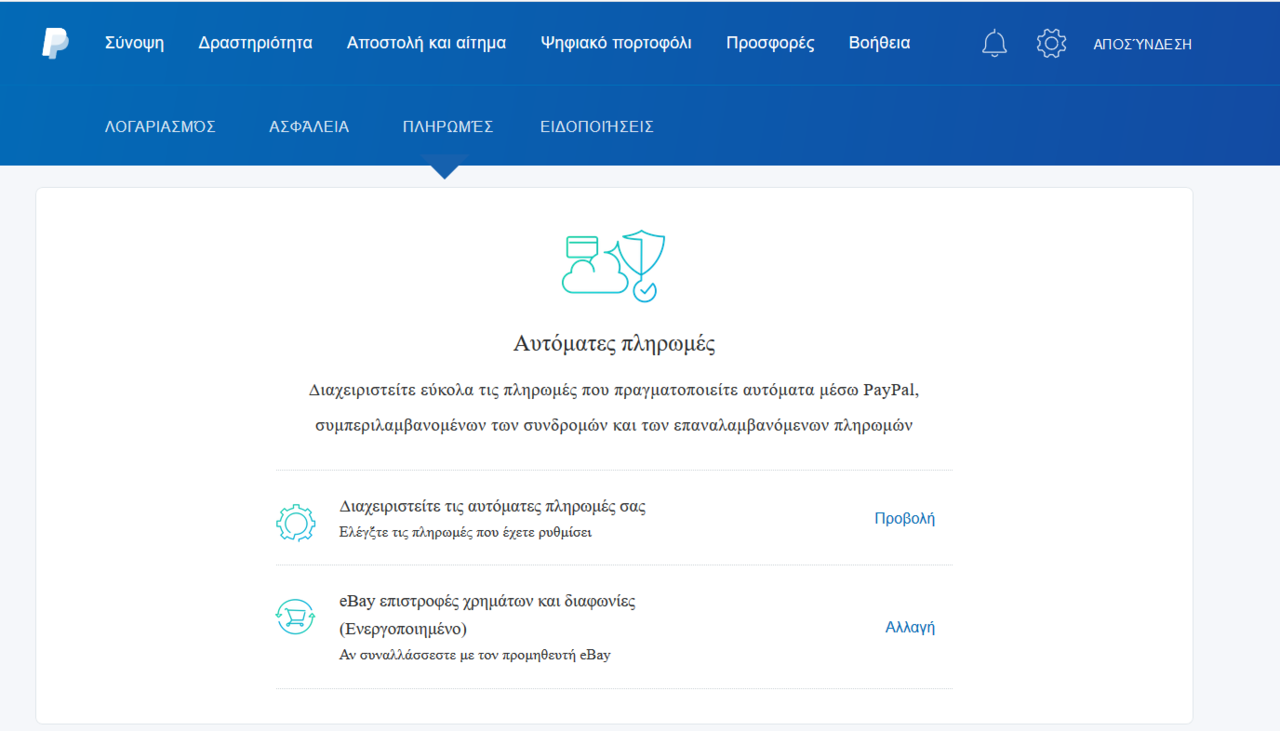The image size is (1280, 731).
Task: Click the Προβολή link for automatic payments
Action: tap(905, 518)
